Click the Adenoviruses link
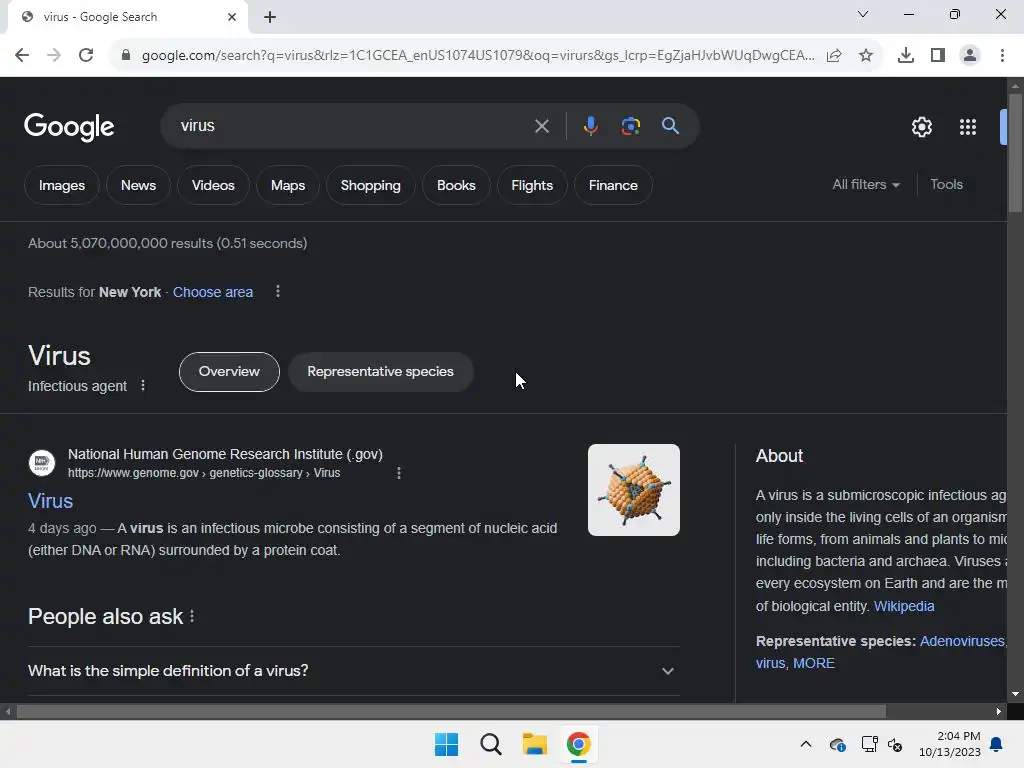The height and width of the screenshot is (768, 1024). 962,641
